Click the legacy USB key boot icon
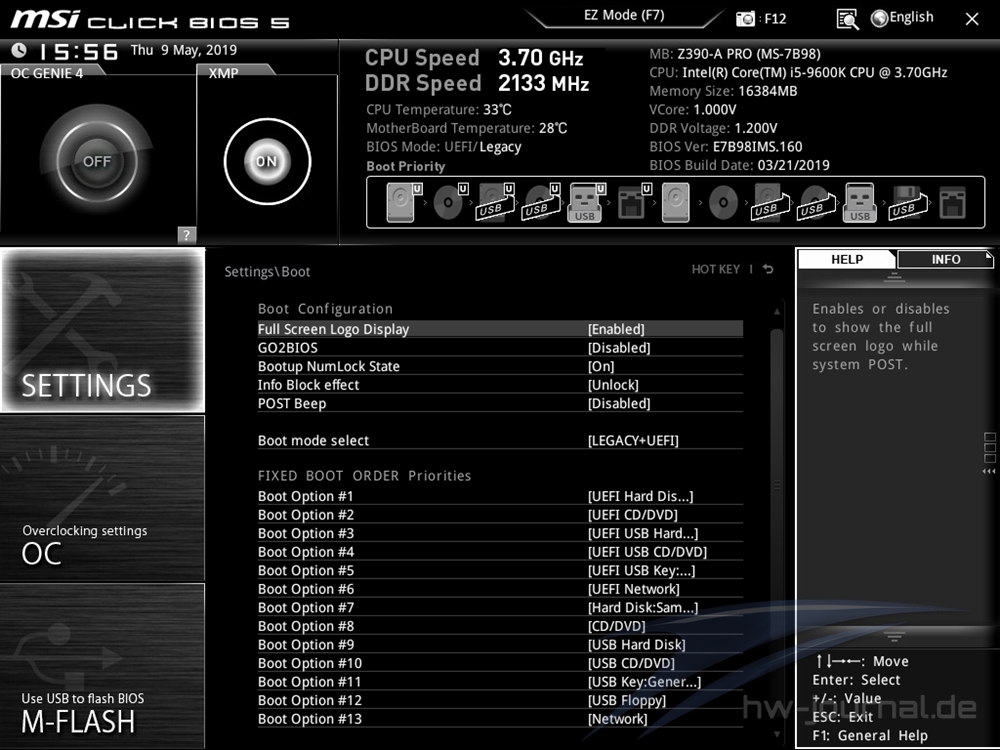This screenshot has width=1000, height=750. 860,203
